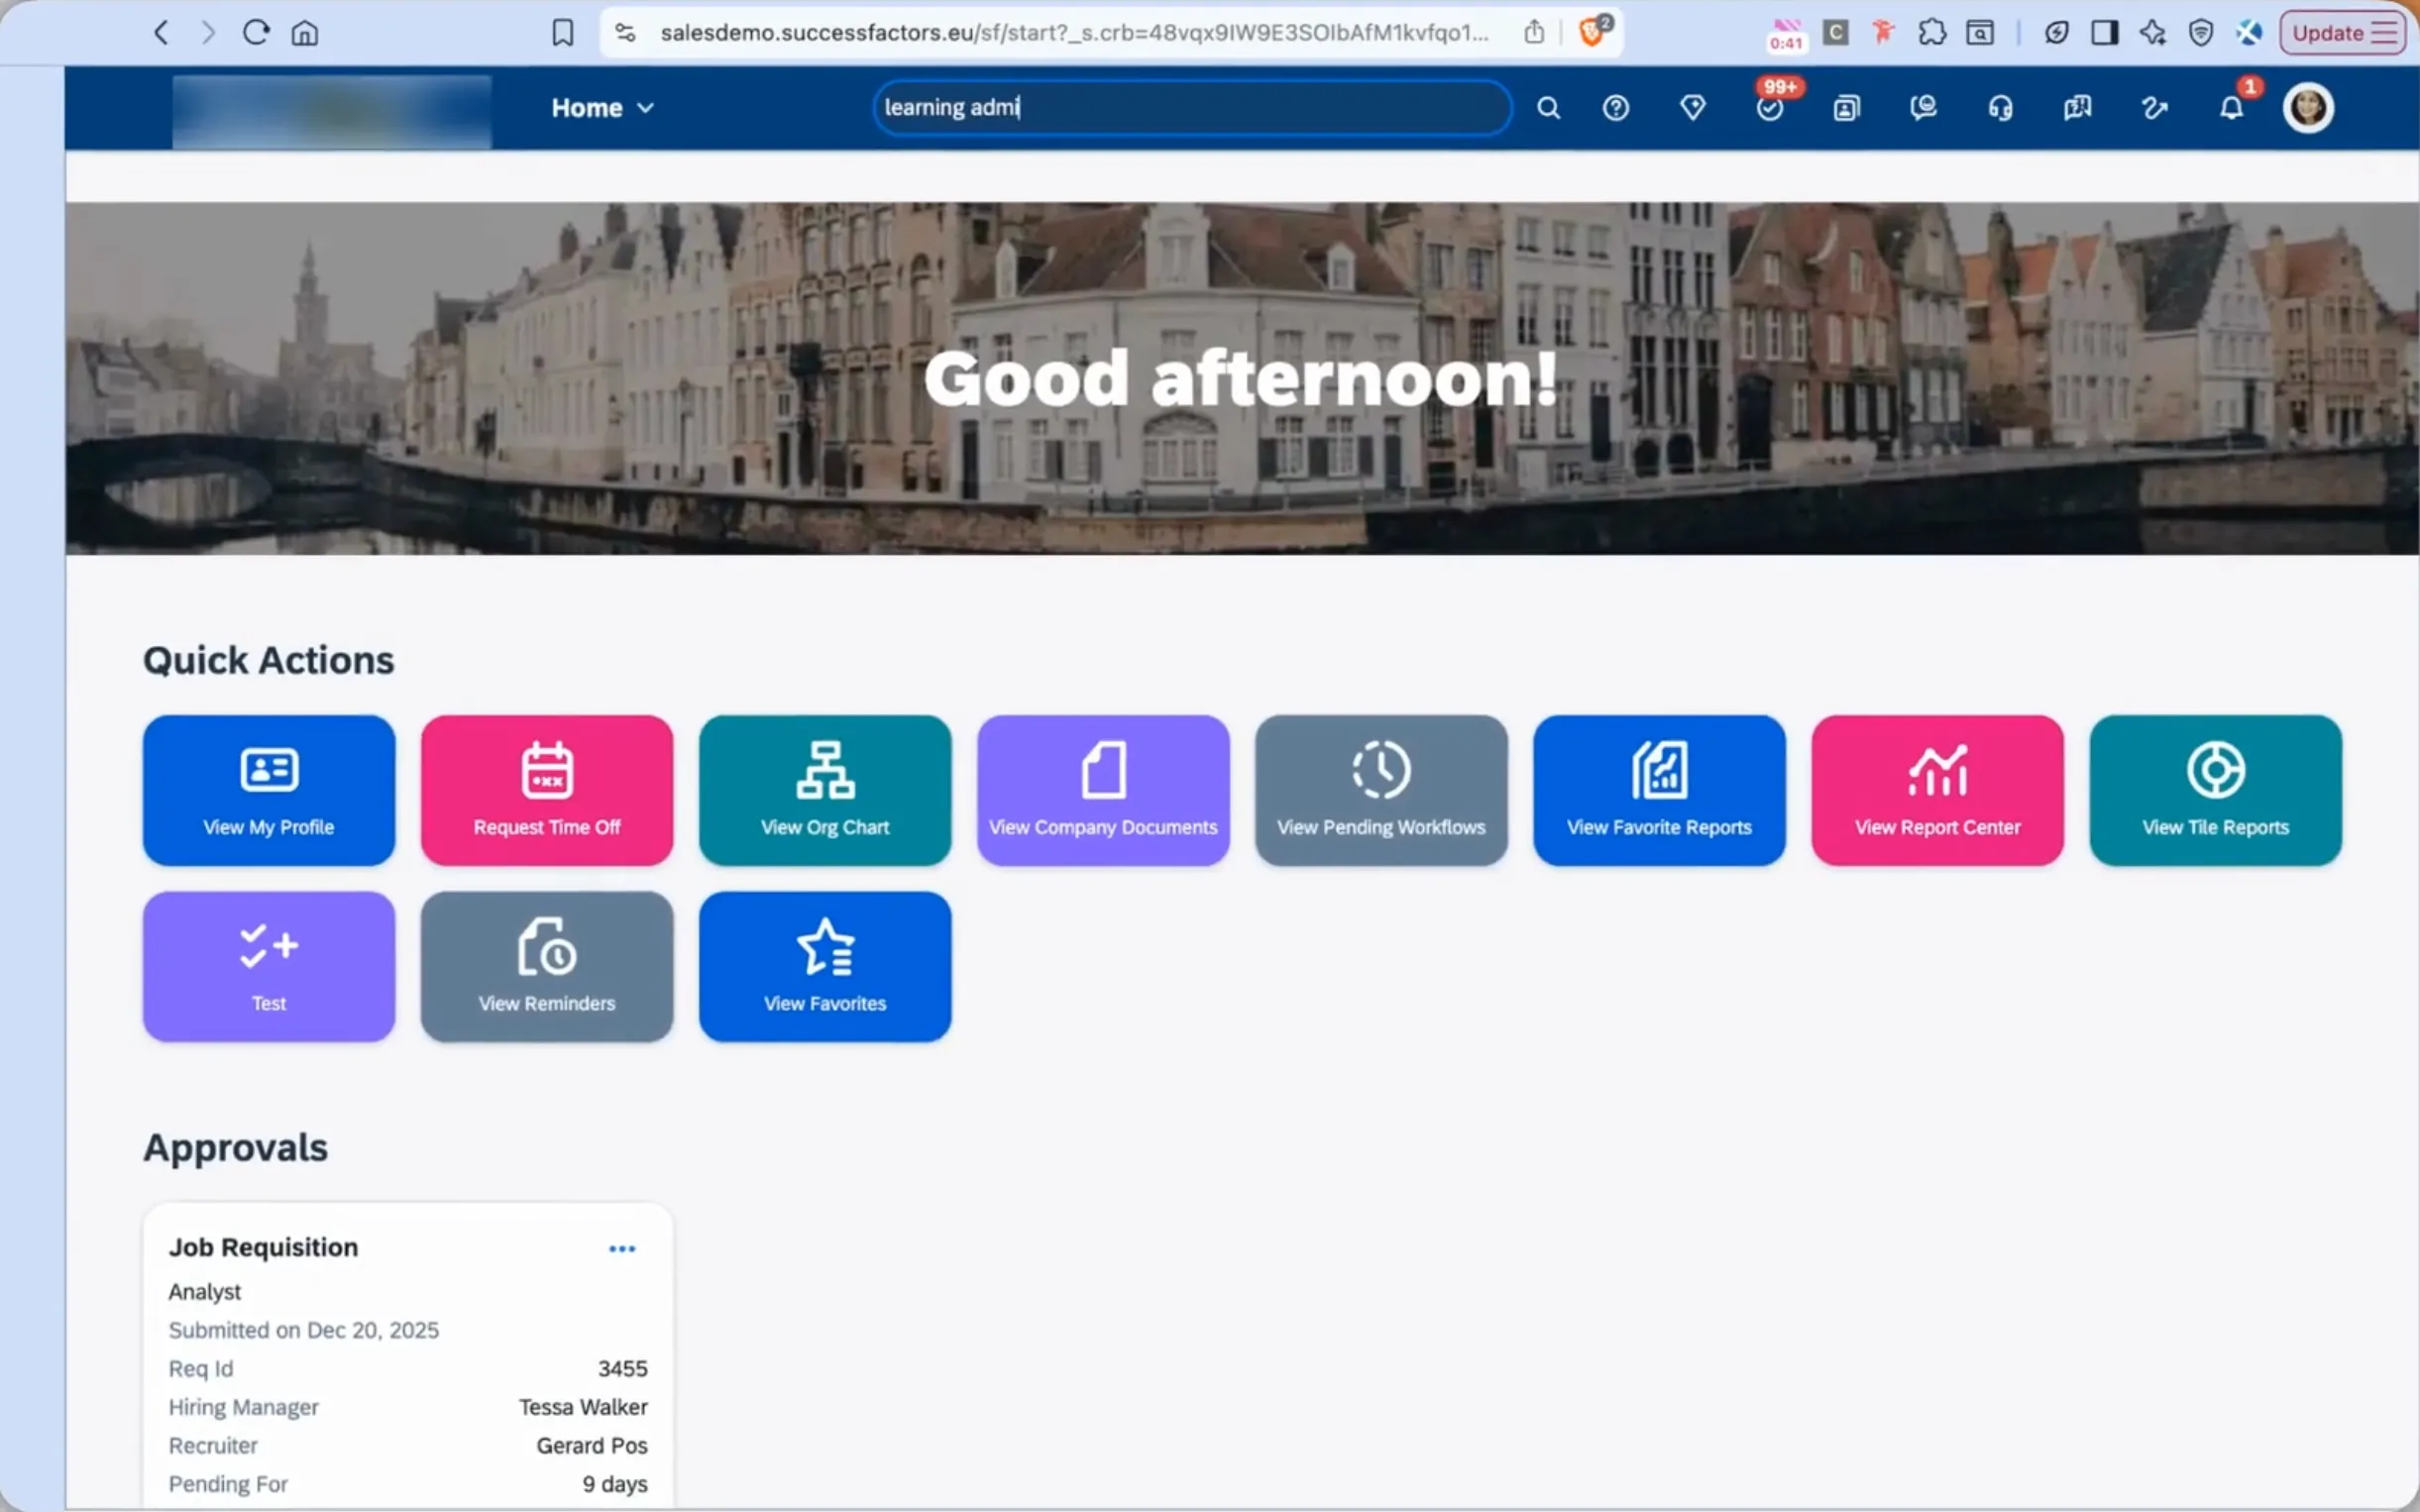Click the View Favorites tile

tap(825, 967)
